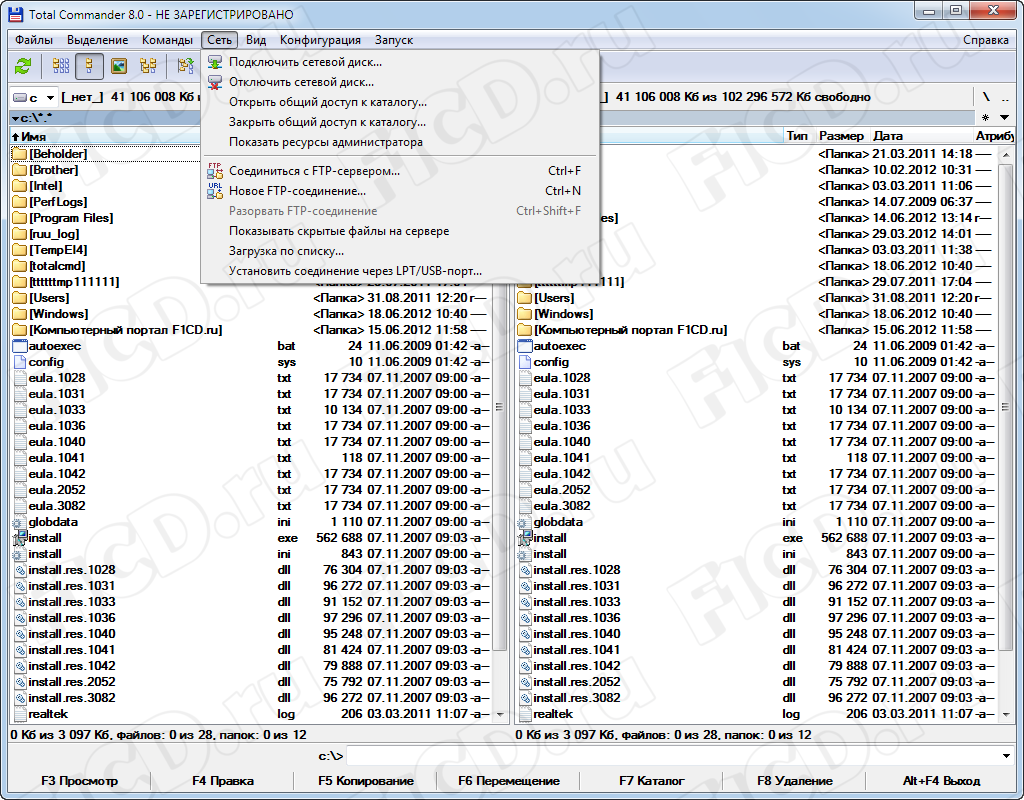Click folder icon of [Windows] in left panel
The height and width of the screenshot is (800, 1024).
coord(20,314)
